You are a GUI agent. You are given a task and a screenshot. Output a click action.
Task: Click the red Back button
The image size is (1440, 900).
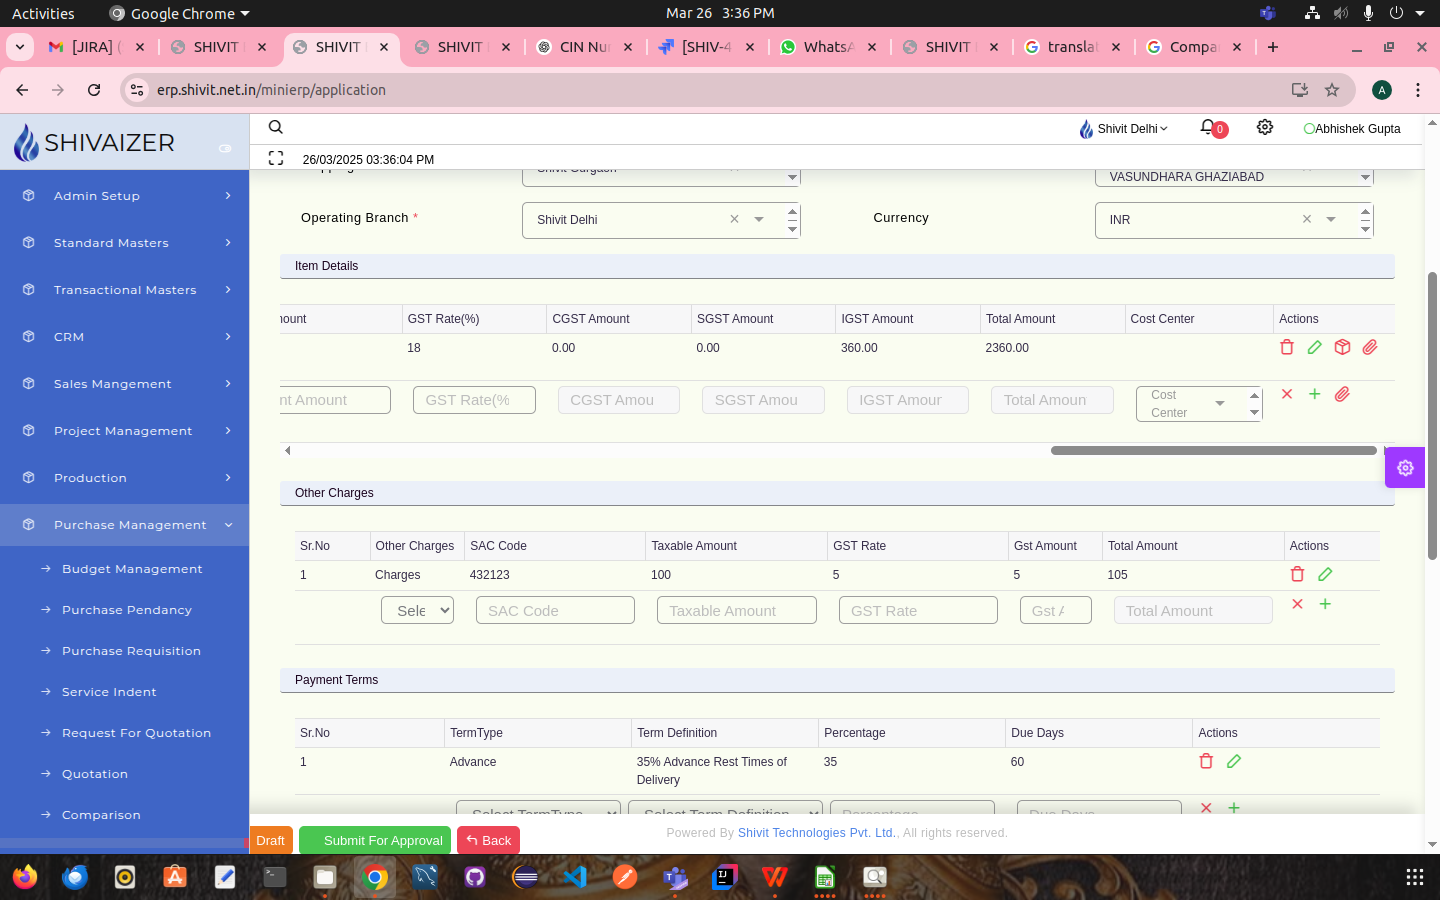click(x=488, y=840)
